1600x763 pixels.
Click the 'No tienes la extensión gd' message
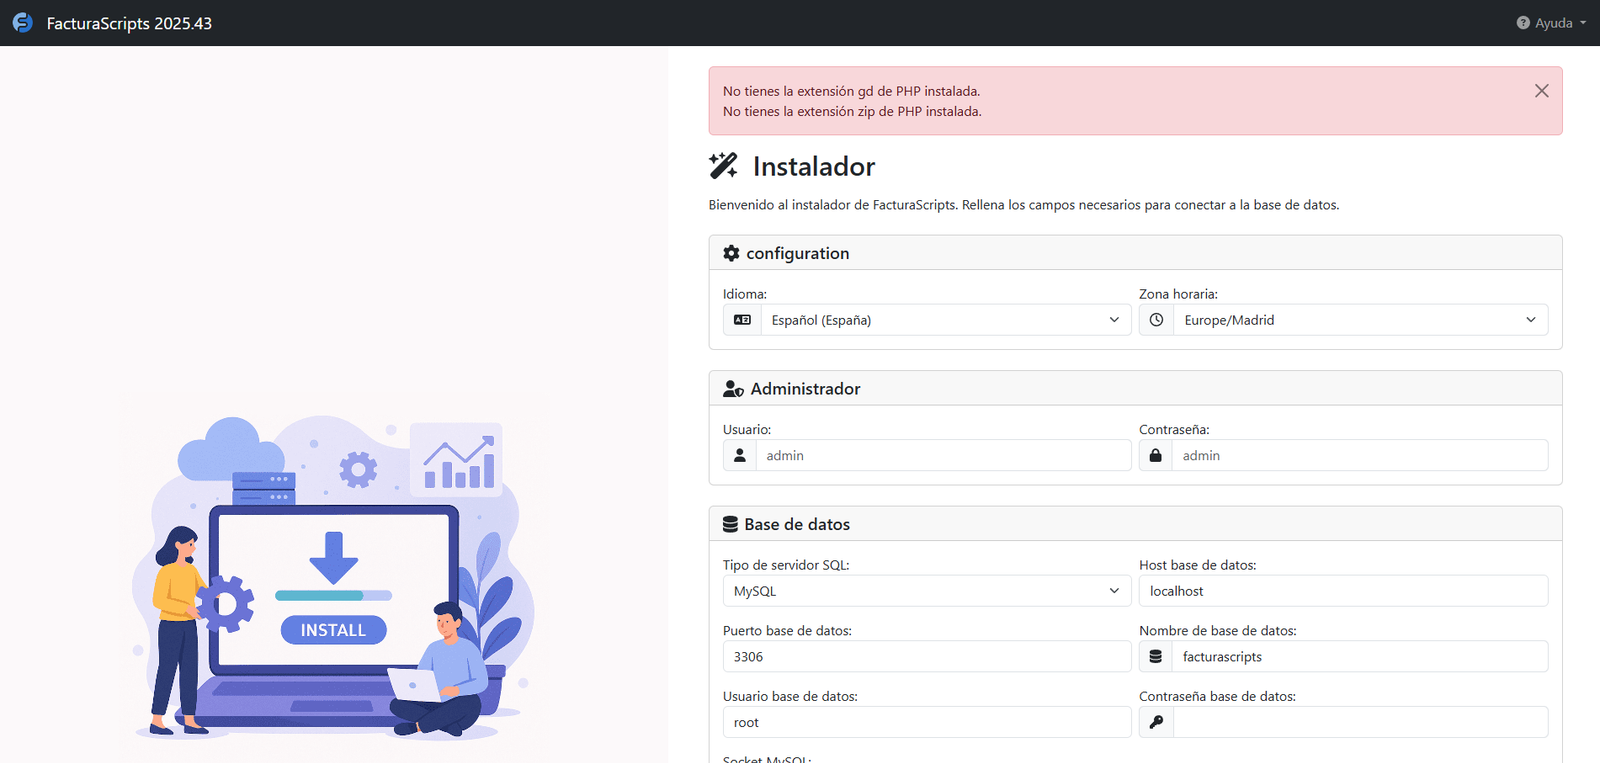851,91
